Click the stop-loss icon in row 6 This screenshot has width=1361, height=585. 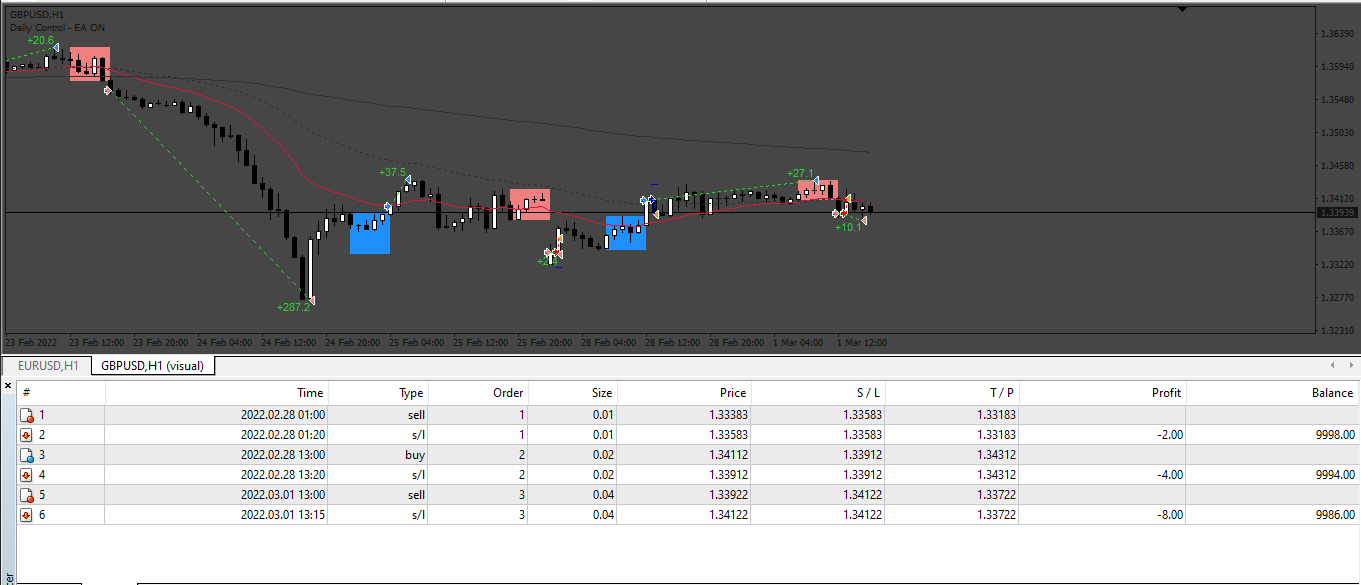pyautogui.click(x=27, y=515)
